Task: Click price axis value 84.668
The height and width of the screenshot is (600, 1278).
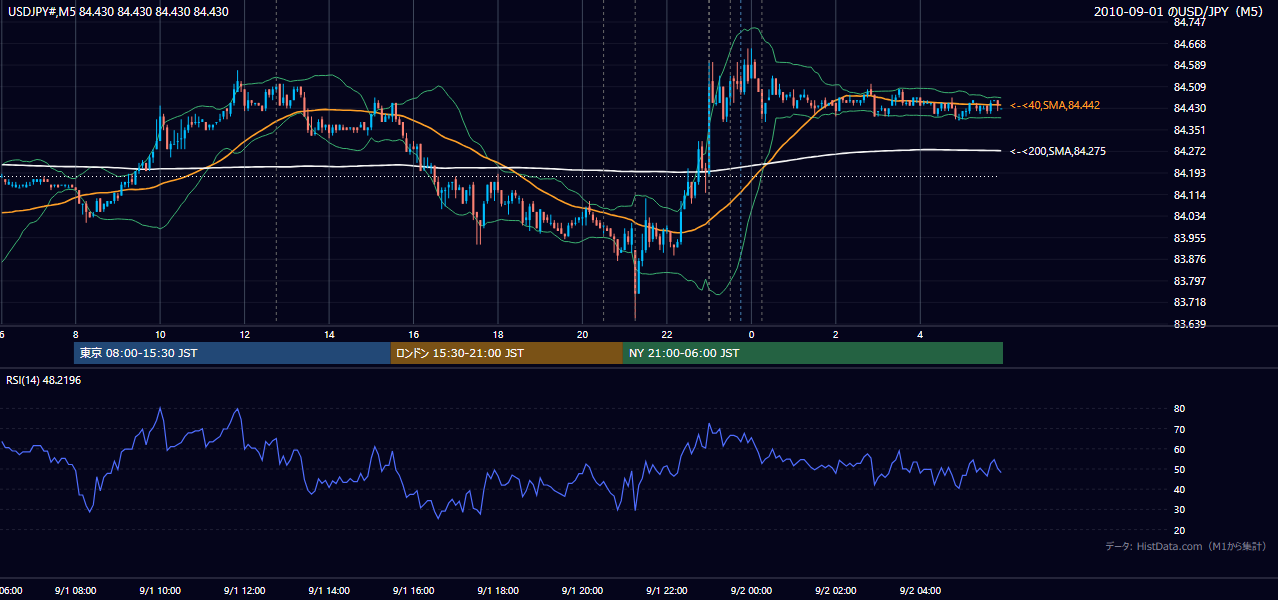Action: [1189, 44]
